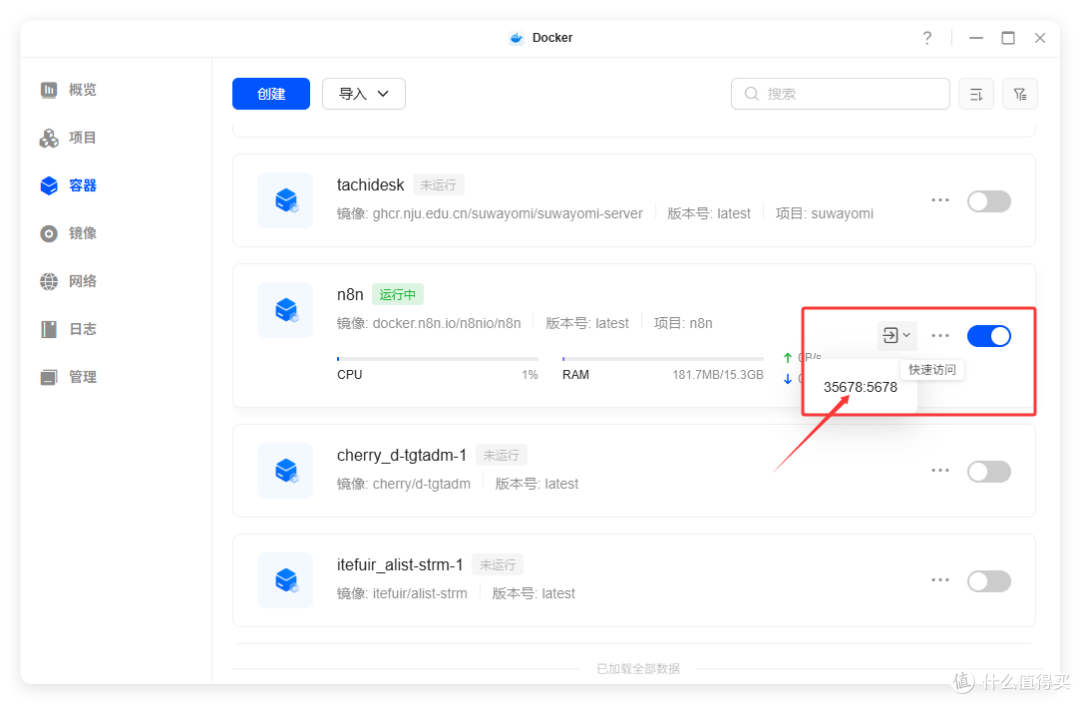
Task: Click the itefuir_alist-strm-1 未运行 status badge
Action: (497, 565)
